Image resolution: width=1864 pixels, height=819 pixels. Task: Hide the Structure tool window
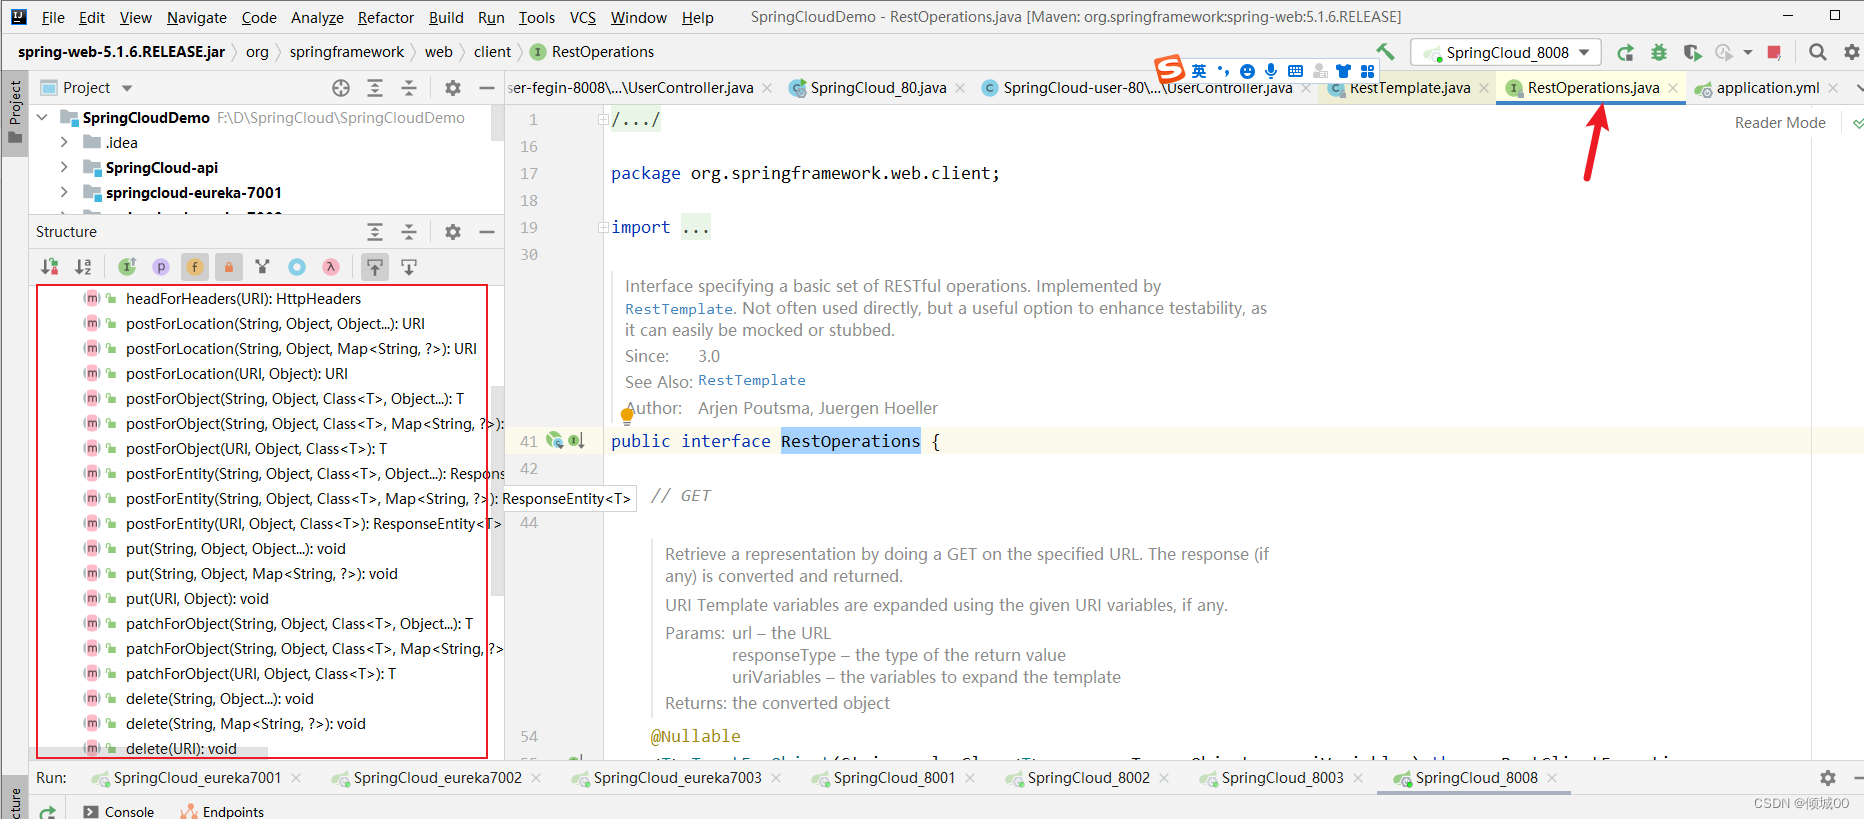click(x=487, y=232)
